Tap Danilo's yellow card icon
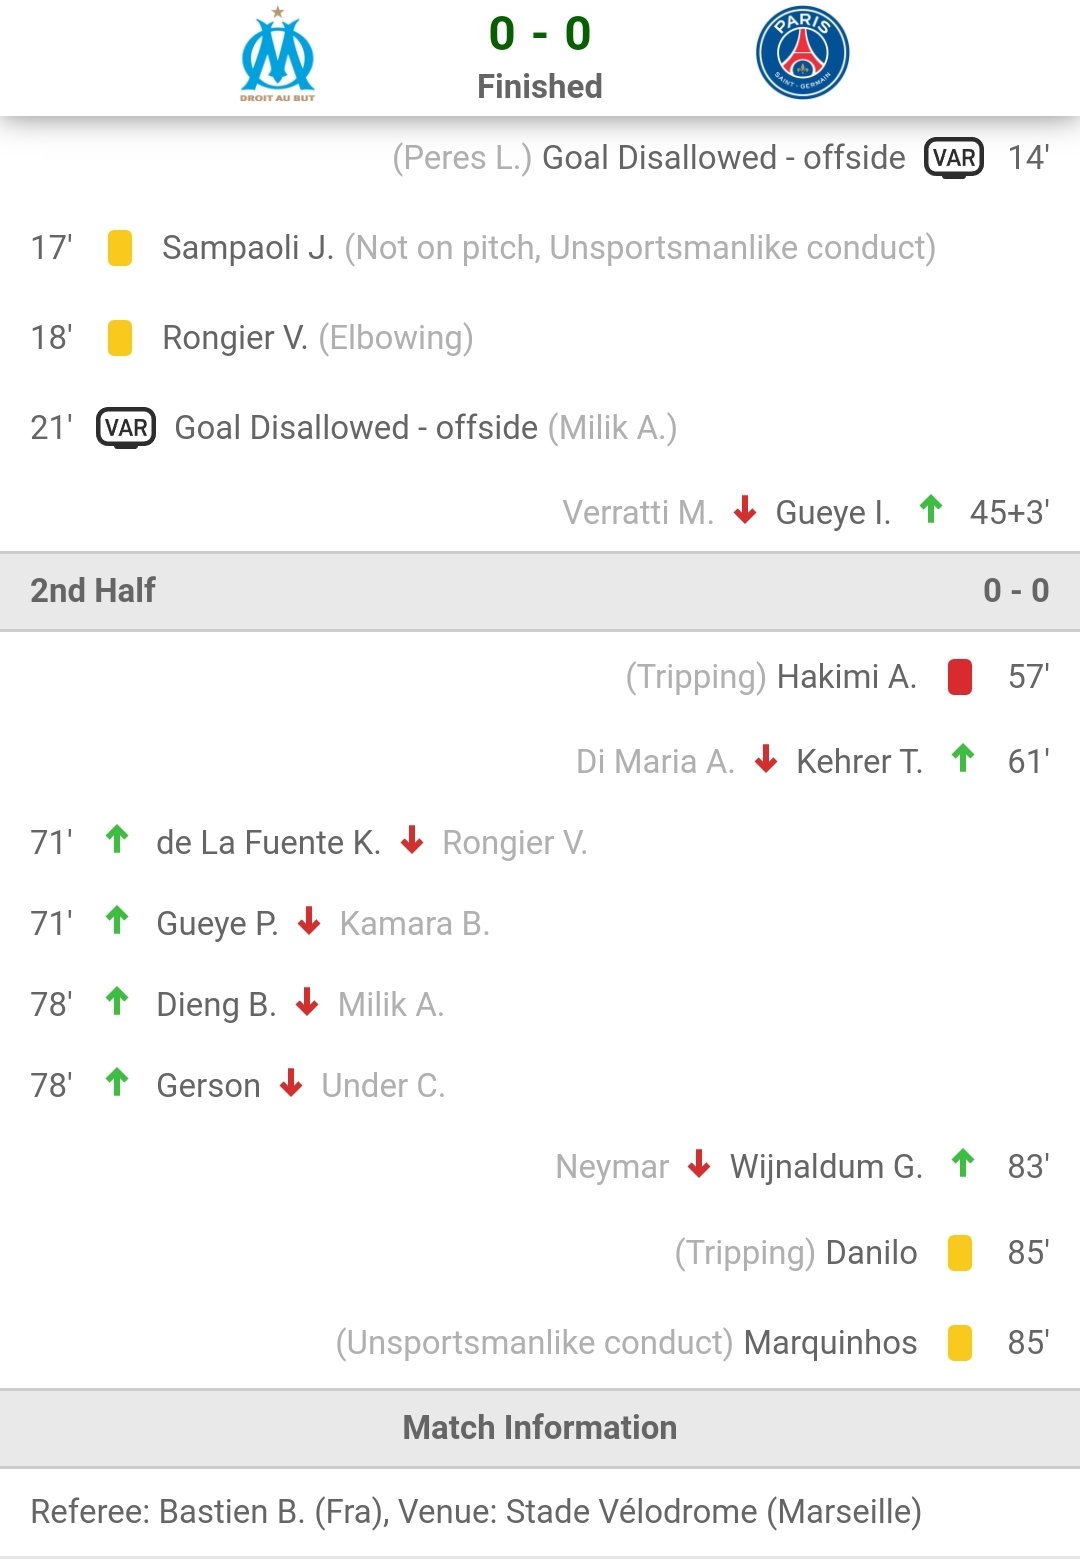 point(960,1253)
